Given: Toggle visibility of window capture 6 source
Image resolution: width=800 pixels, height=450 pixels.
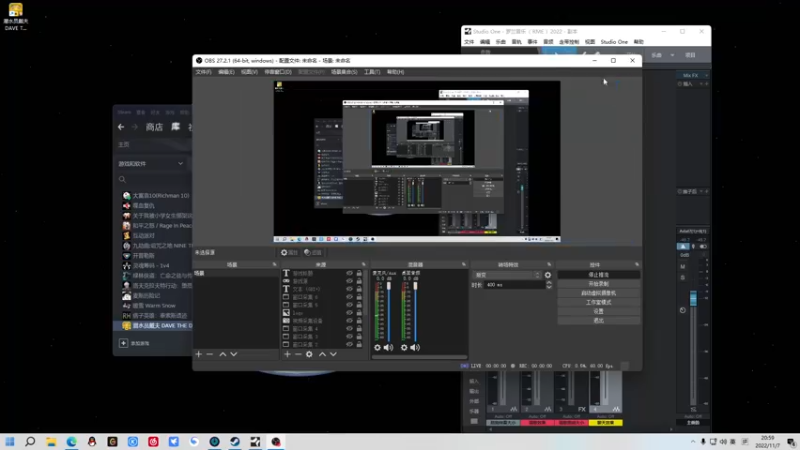Looking at the screenshot, I should click(x=349, y=297).
